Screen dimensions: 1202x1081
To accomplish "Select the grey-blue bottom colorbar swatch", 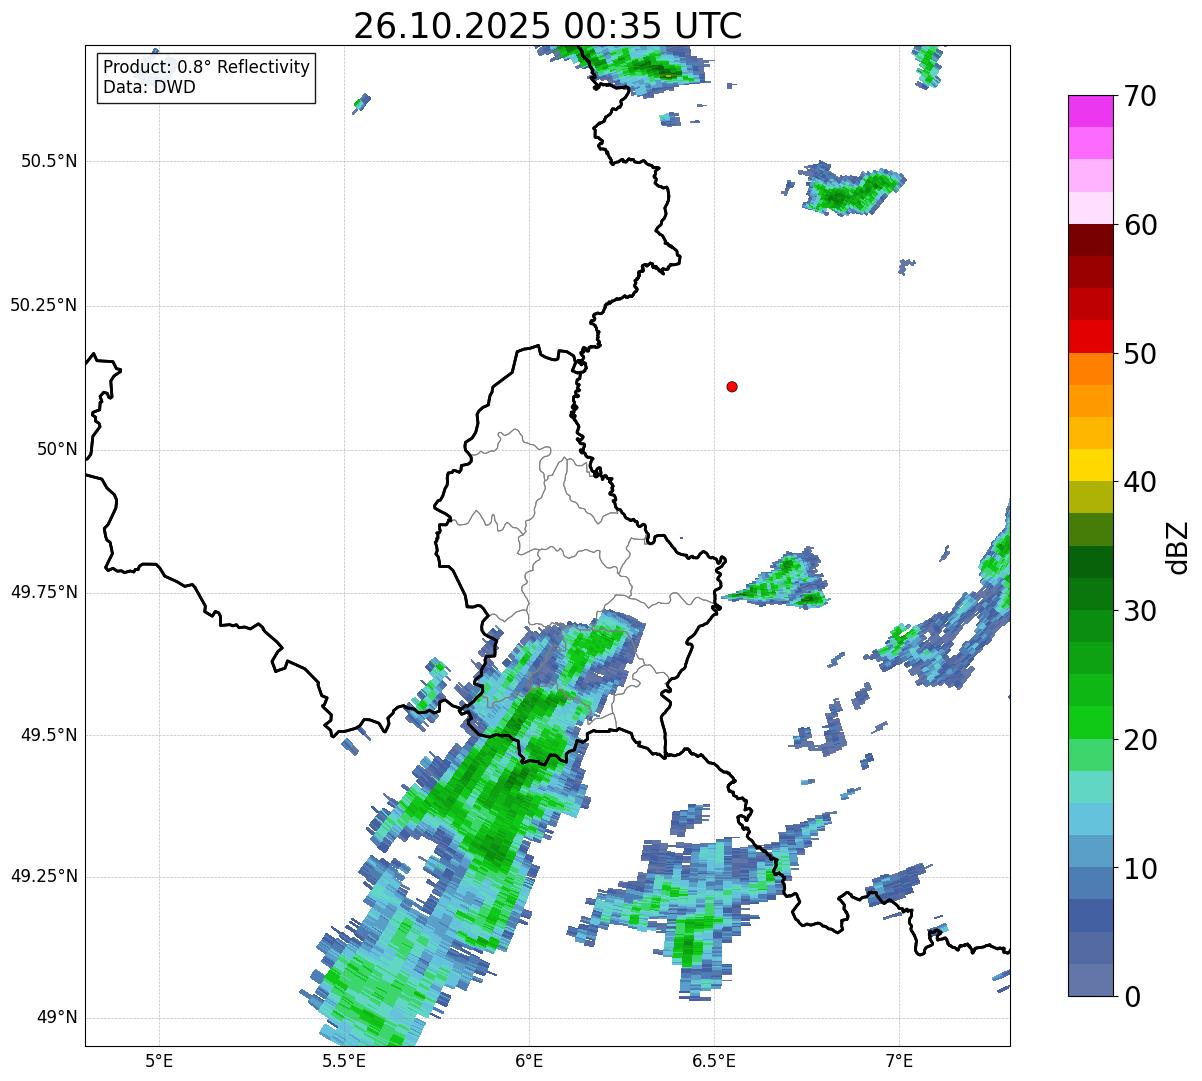I will 1090,980.
